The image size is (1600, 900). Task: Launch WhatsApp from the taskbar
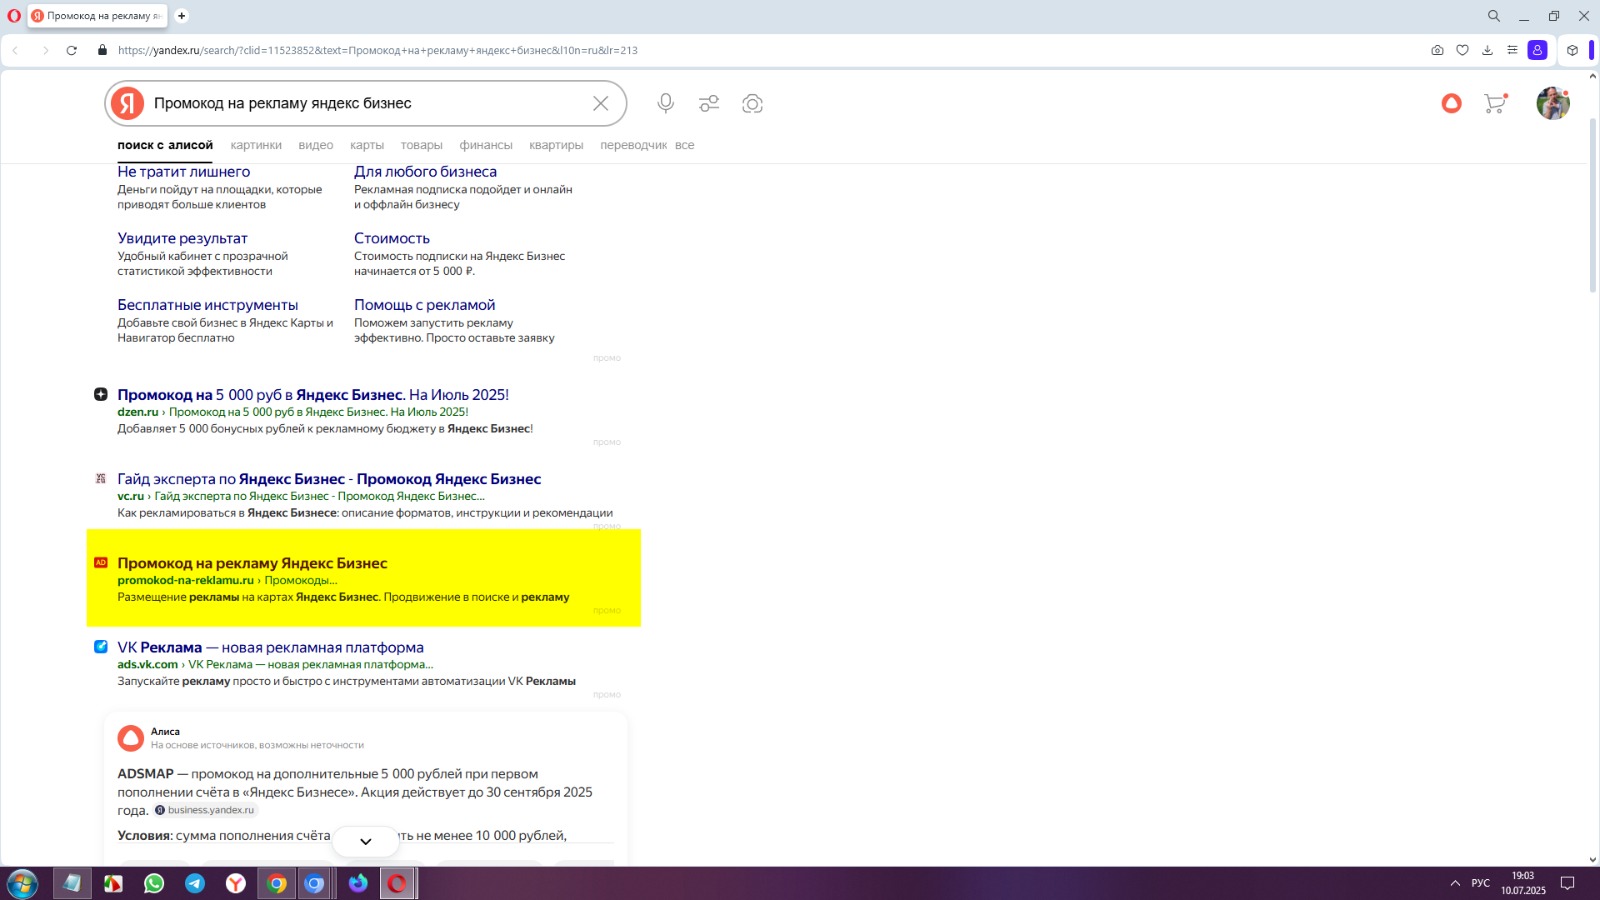point(154,884)
